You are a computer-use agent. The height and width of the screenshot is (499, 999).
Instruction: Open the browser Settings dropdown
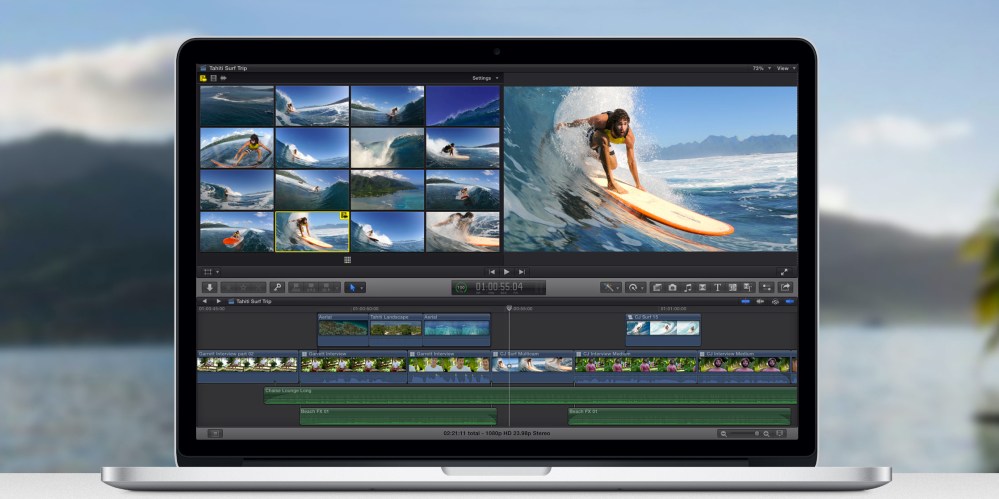pos(485,78)
